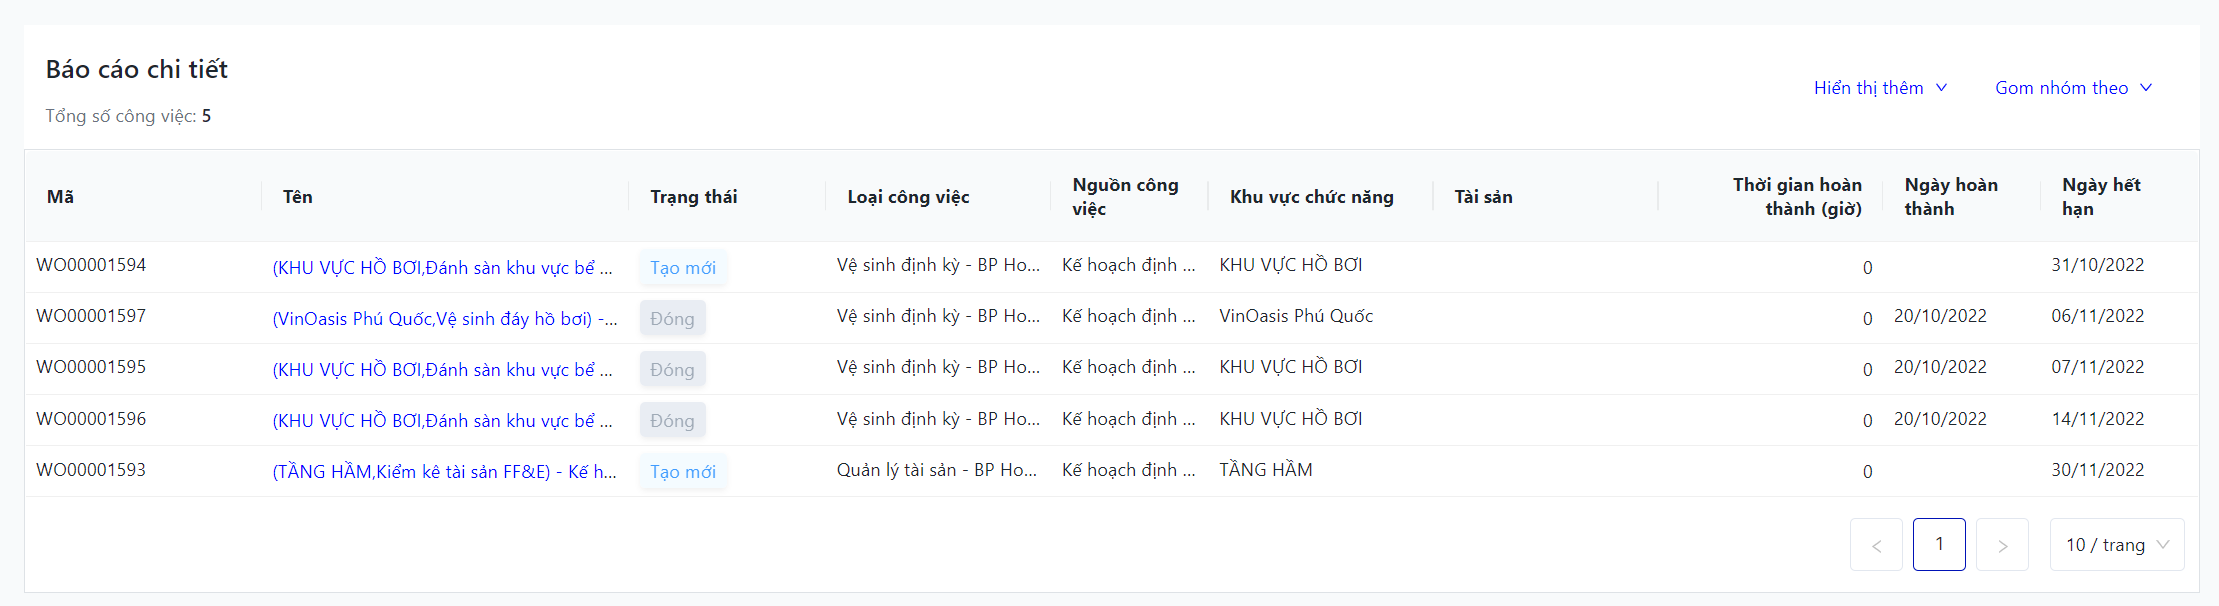
Task: Click the 'Loại công việc' column header
Action: 908,197
